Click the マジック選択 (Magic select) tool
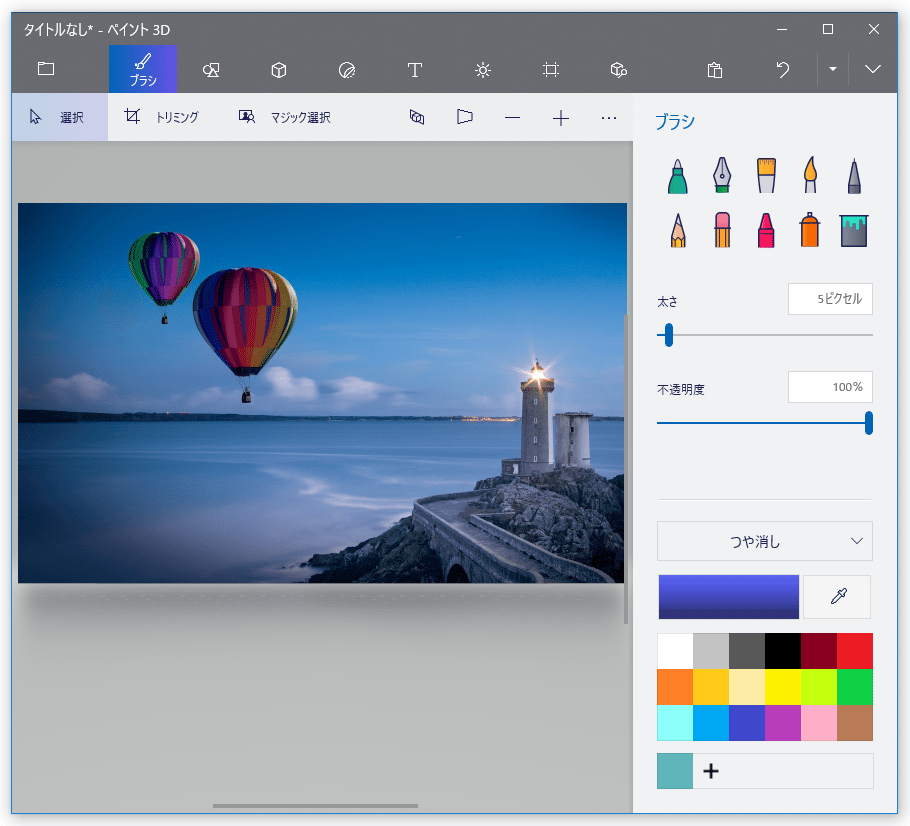The width and height of the screenshot is (910, 826). 284,117
